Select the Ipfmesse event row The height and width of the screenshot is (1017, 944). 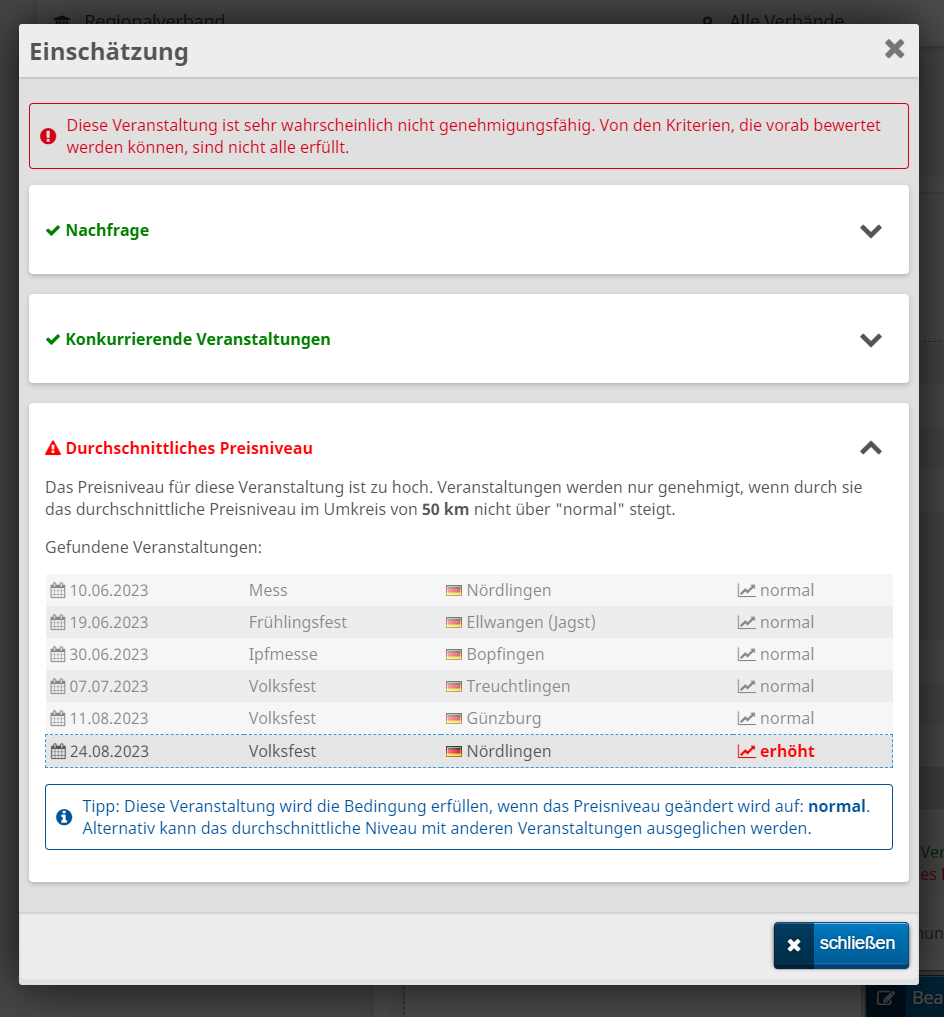click(x=283, y=654)
